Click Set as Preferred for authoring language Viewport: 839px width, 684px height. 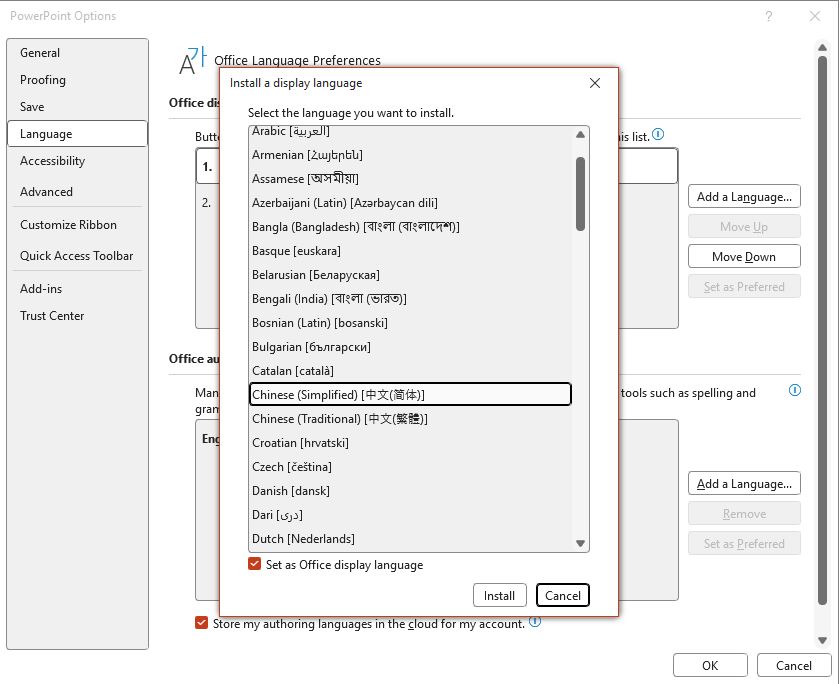pyautogui.click(x=744, y=543)
